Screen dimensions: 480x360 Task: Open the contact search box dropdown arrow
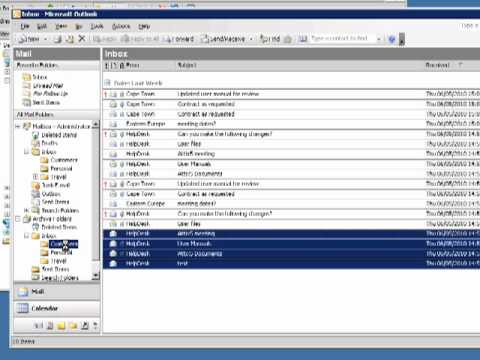tap(378, 39)
